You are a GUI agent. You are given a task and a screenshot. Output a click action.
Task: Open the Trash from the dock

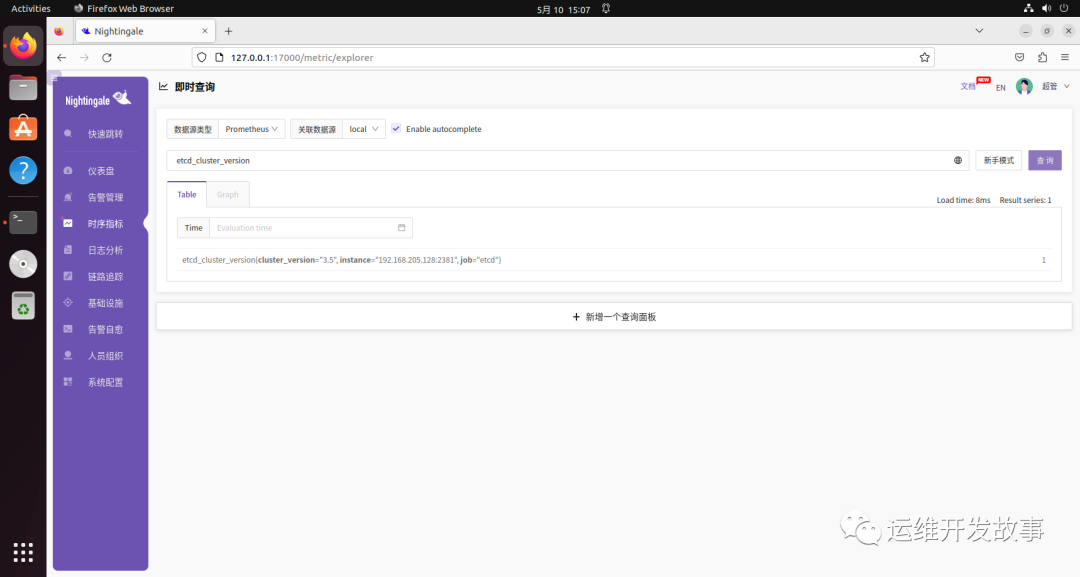23,306
